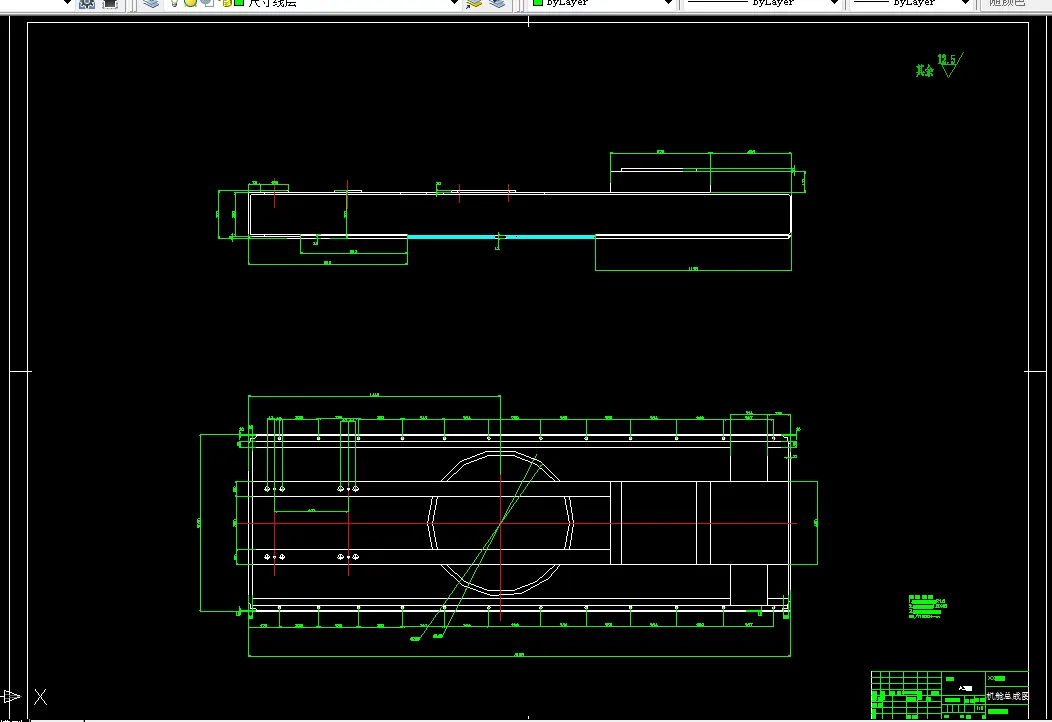Toggle the layer lock icon
This screenshot has height=722, width=1052.
(225, 3)
